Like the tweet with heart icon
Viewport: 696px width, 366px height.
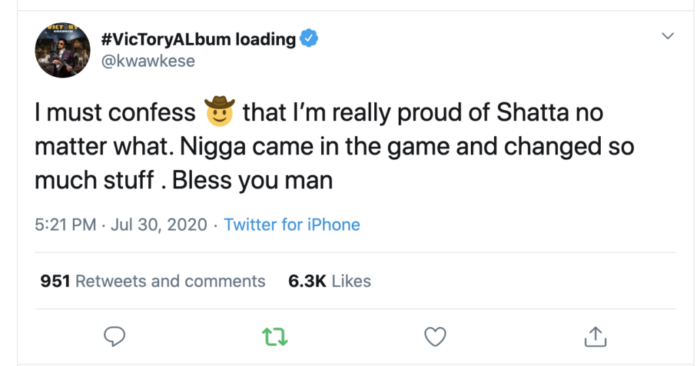[x=435, y=337]
